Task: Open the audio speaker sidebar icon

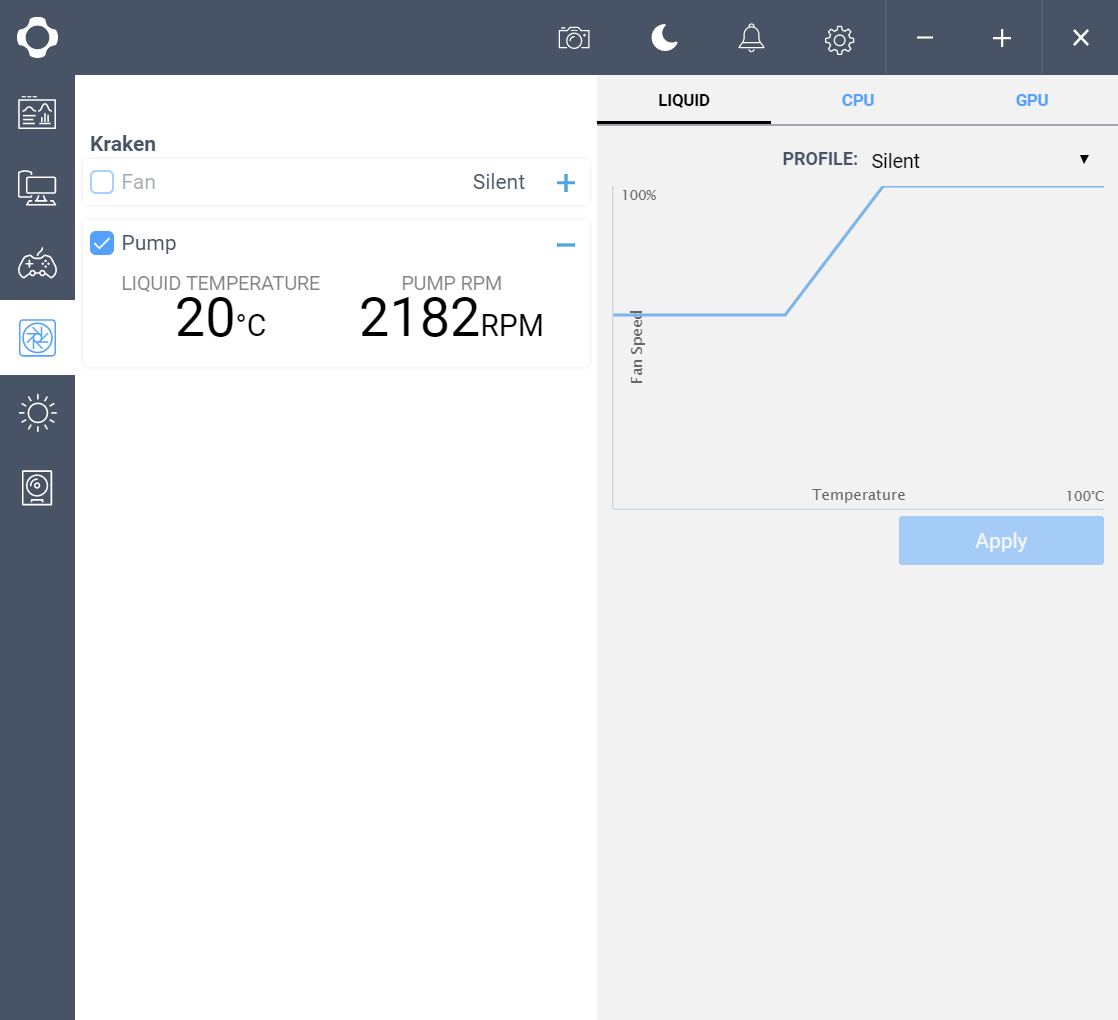Action: pyautogui.click(x=37, y=488)
